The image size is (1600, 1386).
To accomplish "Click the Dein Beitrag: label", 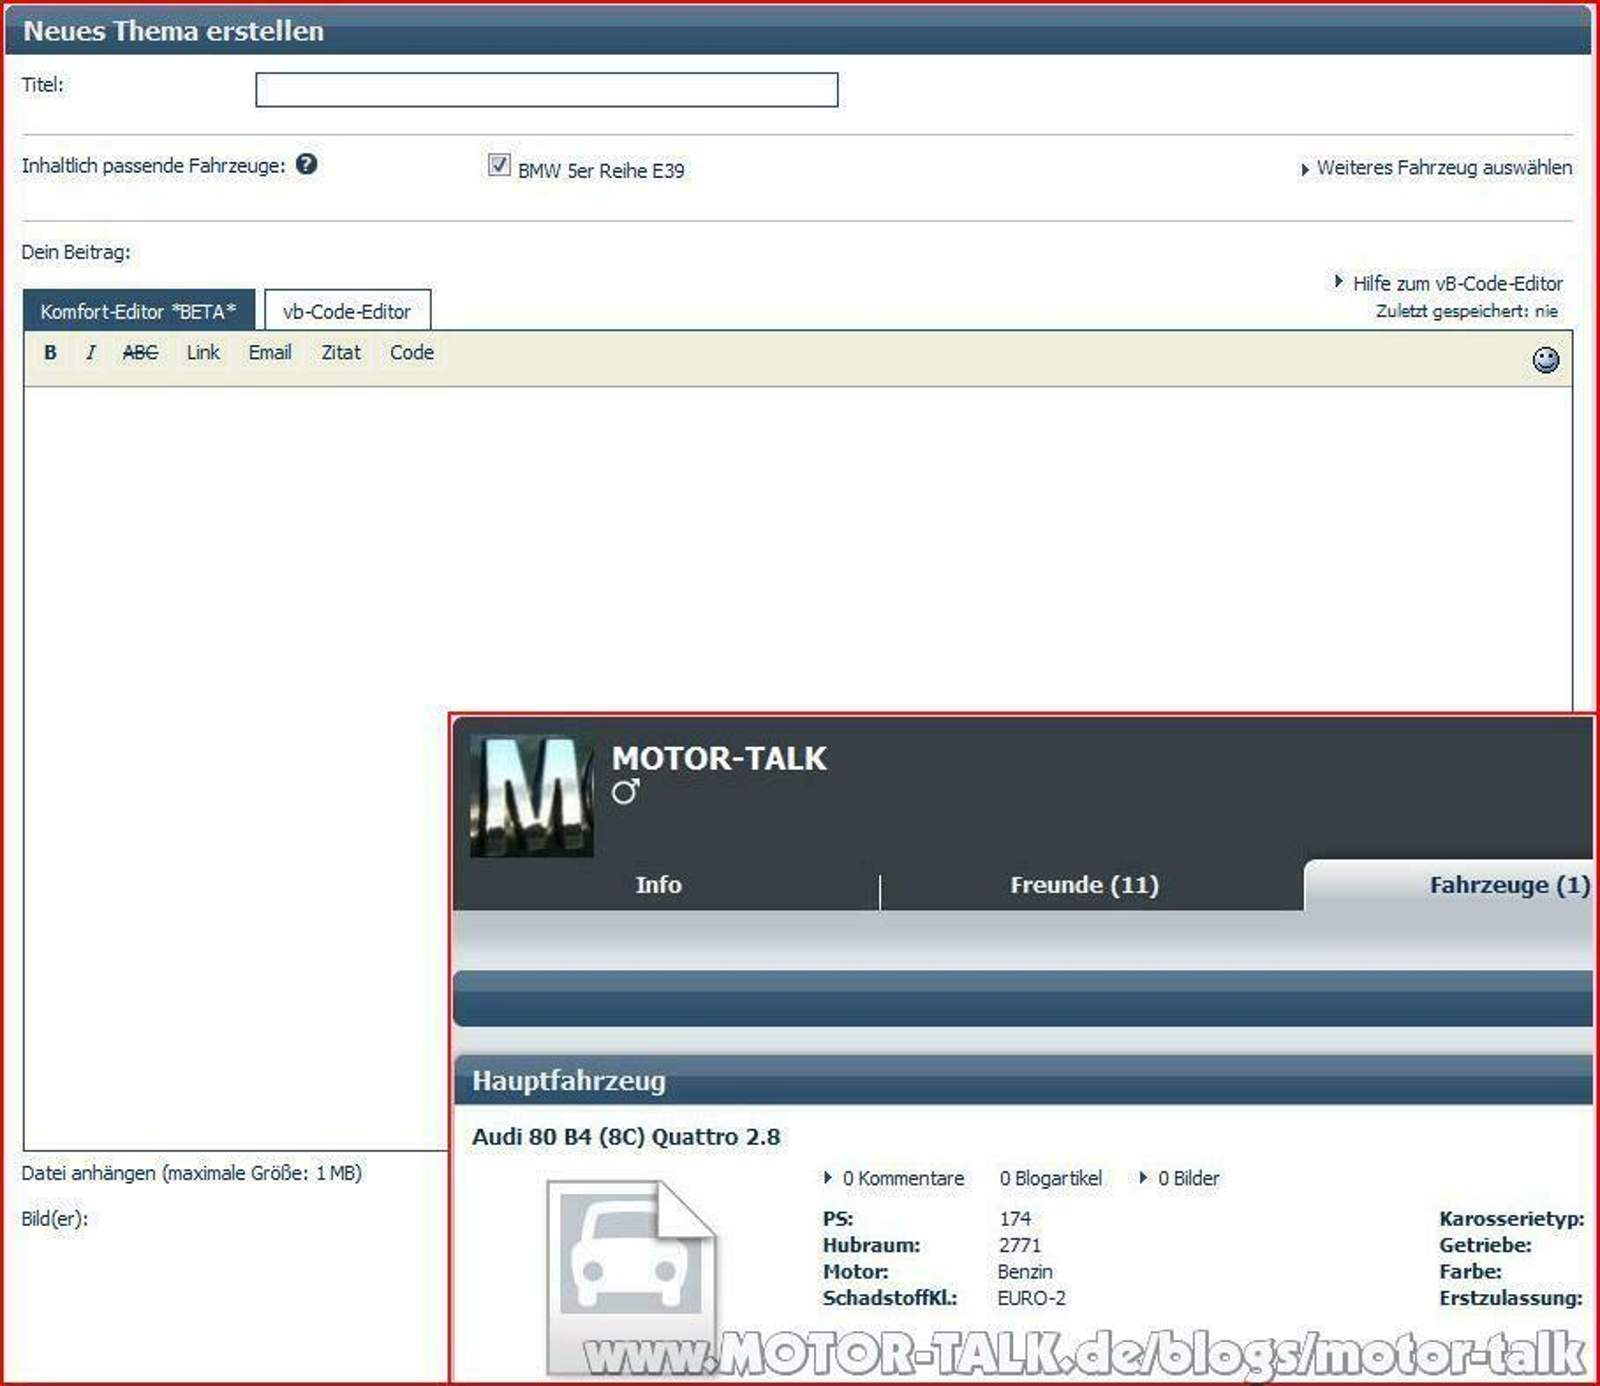I will tap(76, 252).
